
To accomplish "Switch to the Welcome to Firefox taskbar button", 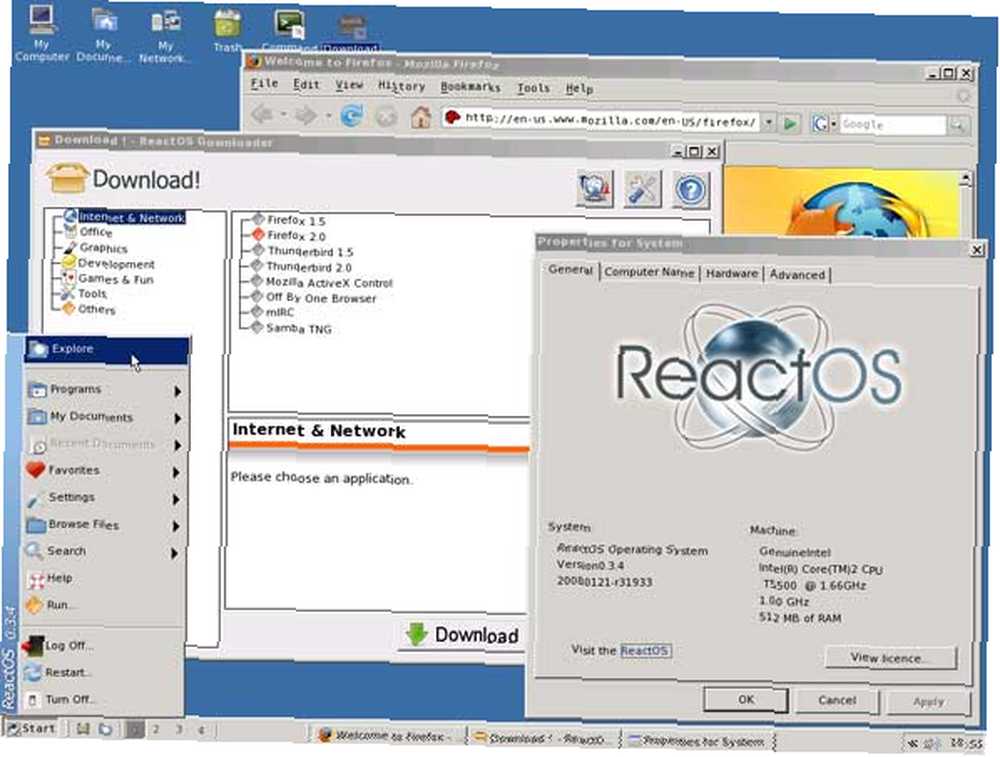I will click(x=386, y=736).
